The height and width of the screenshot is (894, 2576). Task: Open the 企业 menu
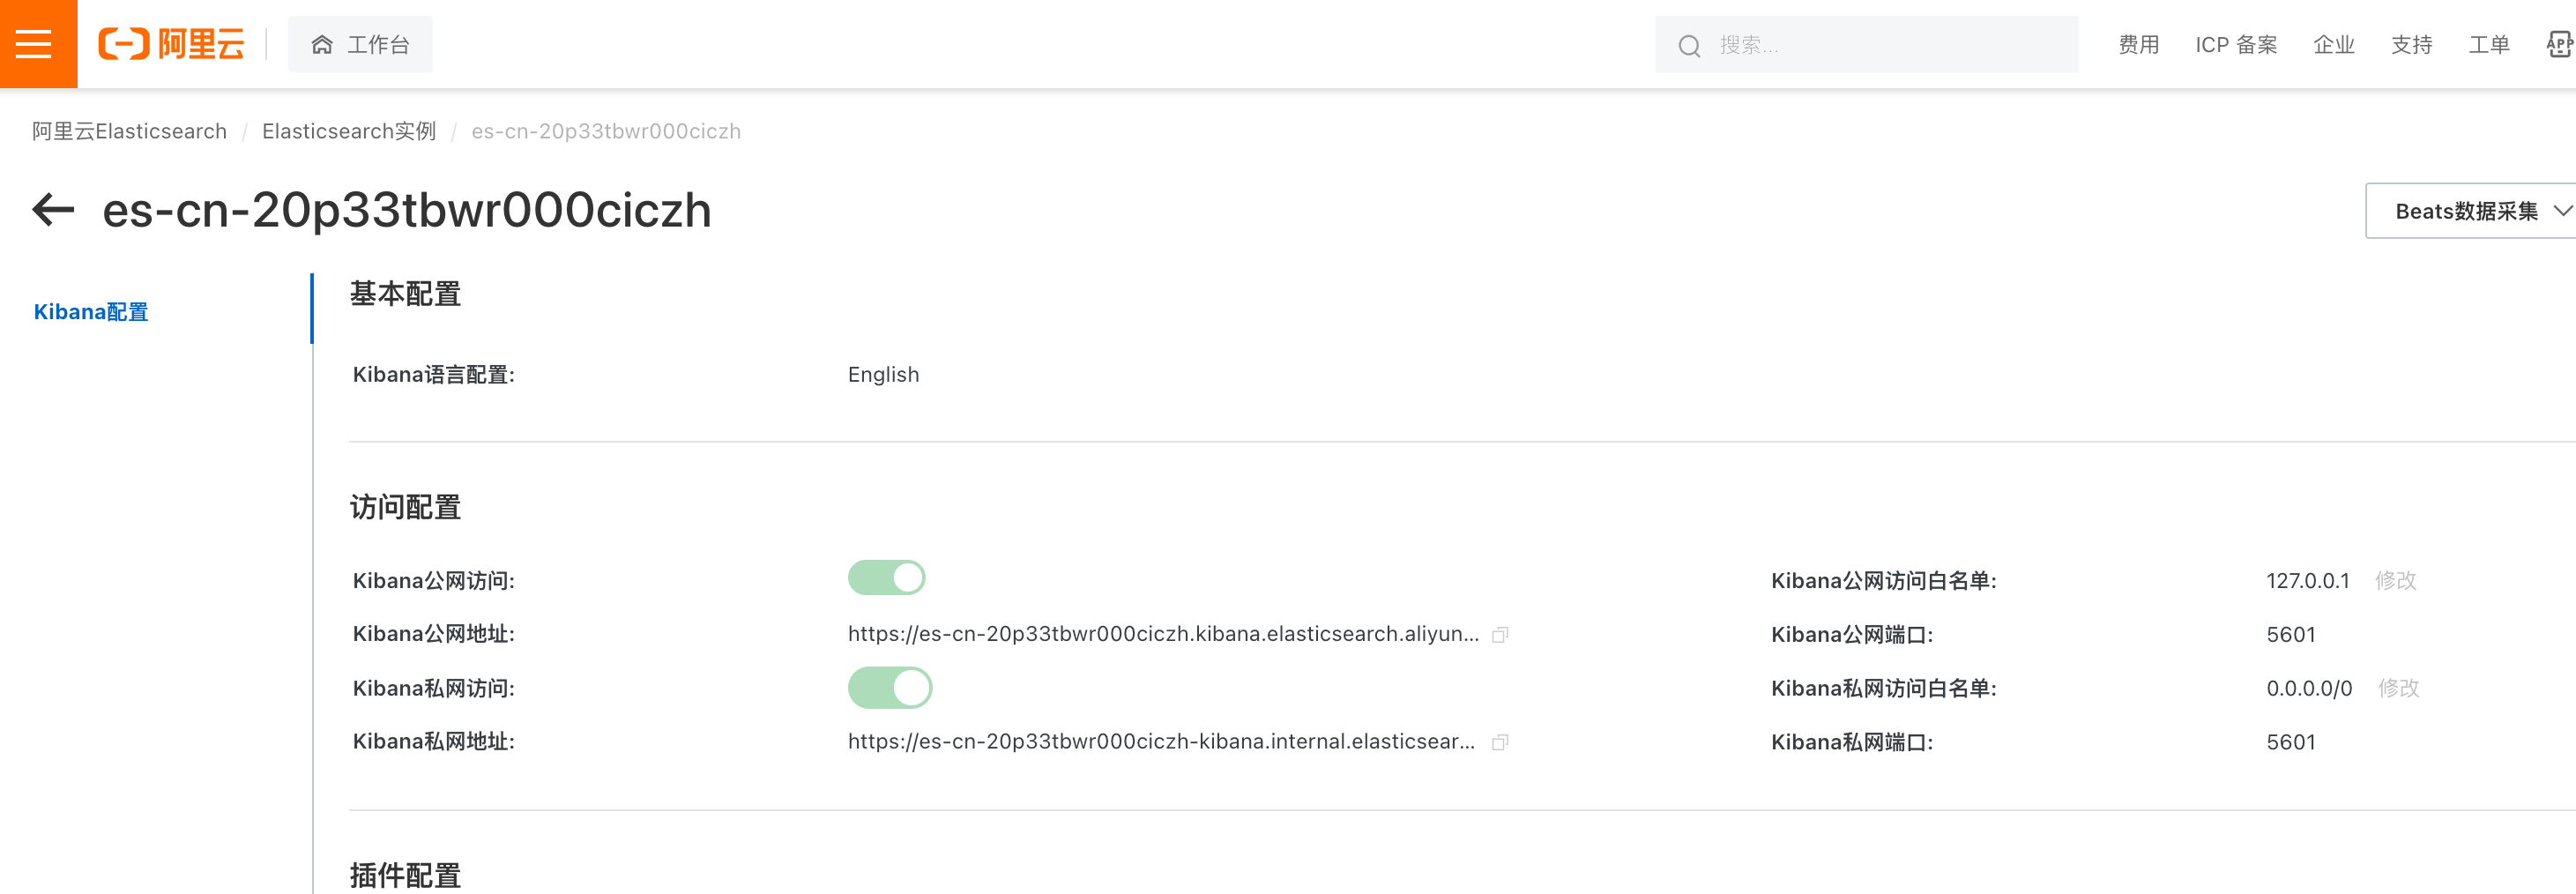coord(2333,45)
